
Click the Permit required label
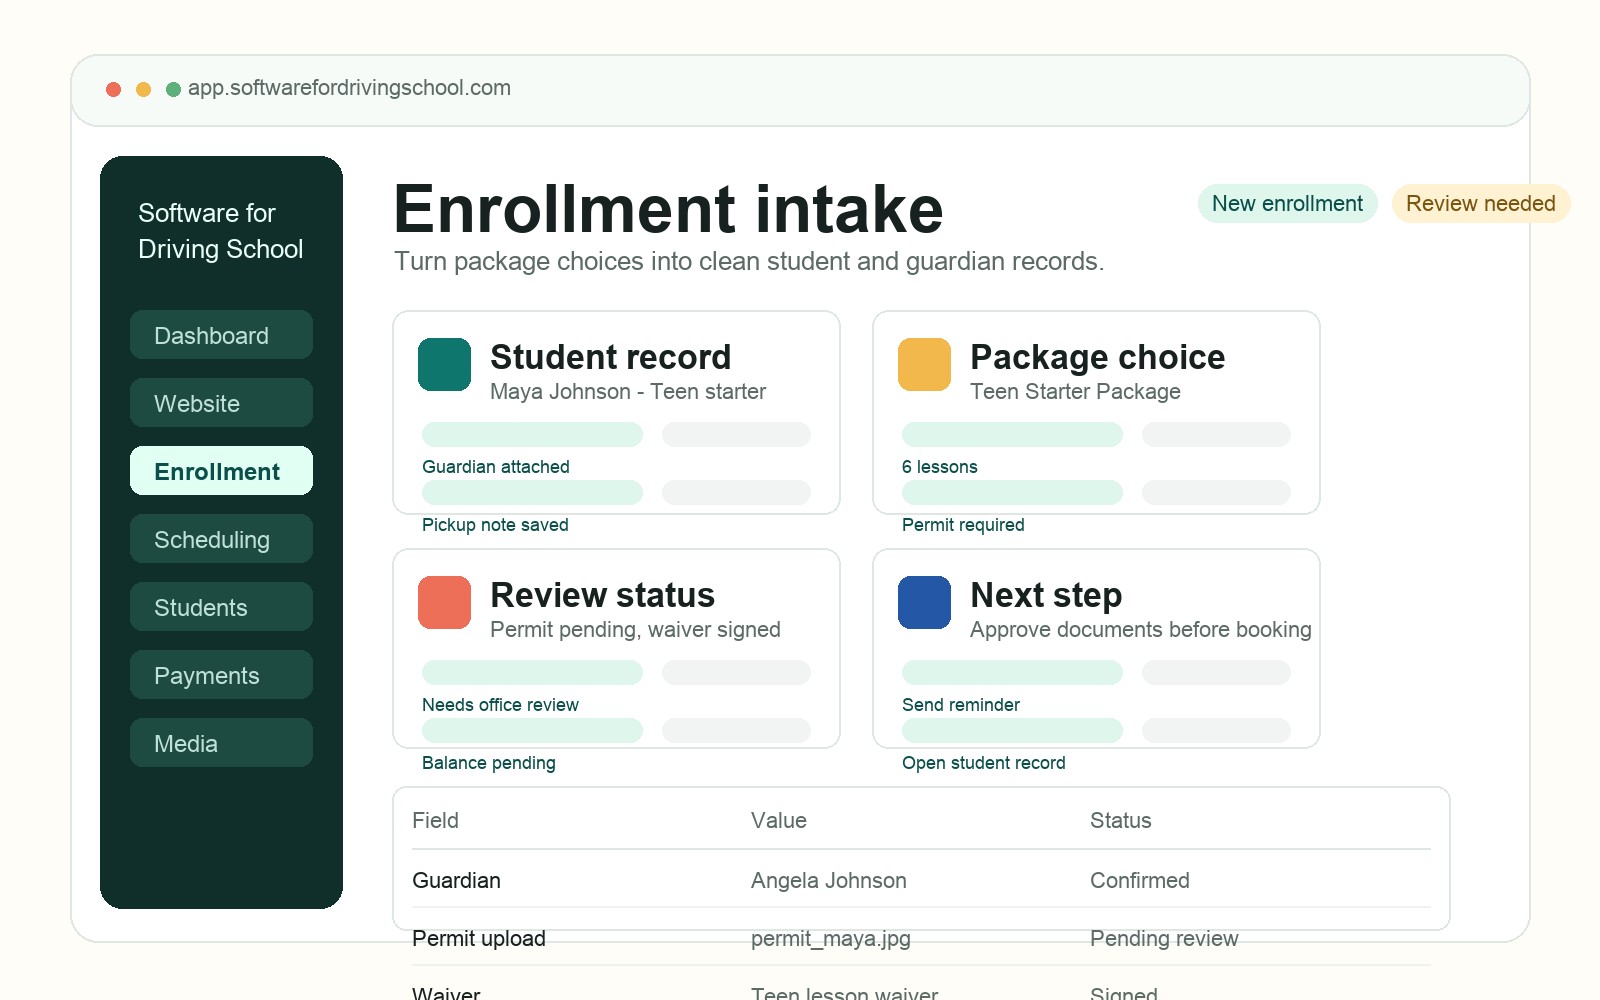click(963, 525)
